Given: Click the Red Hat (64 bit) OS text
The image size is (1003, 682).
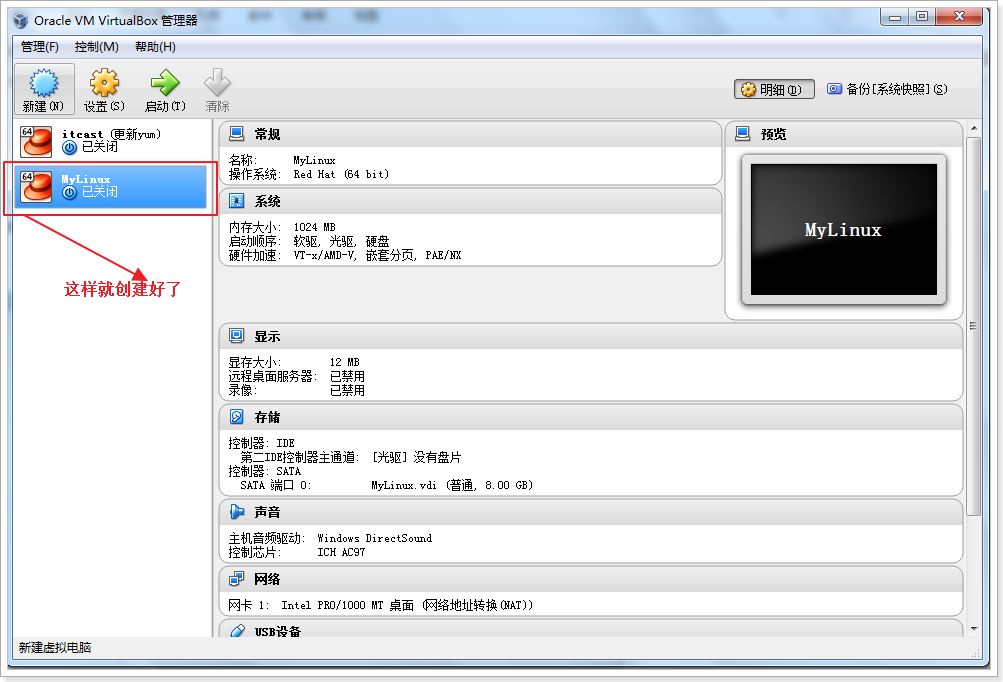Looking at the screenshot, I should 341,174.
